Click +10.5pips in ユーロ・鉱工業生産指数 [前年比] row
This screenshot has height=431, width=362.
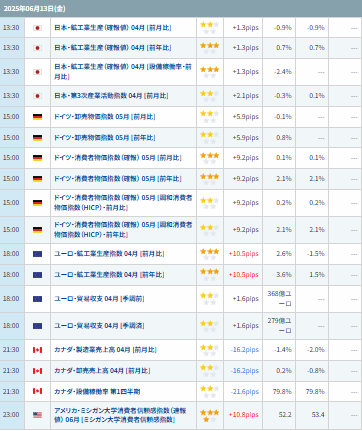coord(244,275)
